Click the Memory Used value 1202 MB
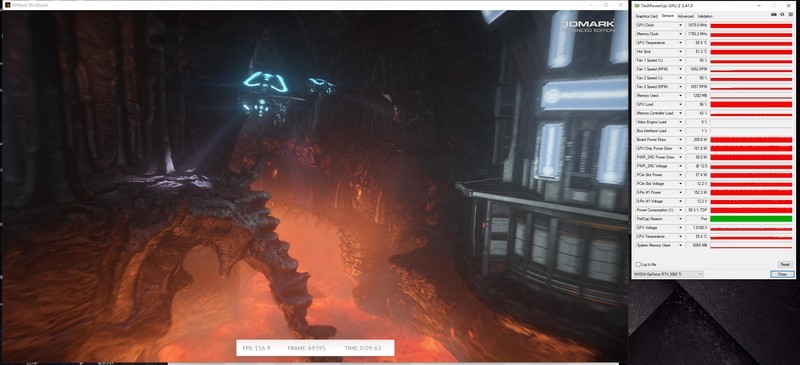Screen dimensions: 800x365 (x=697, y=95)
